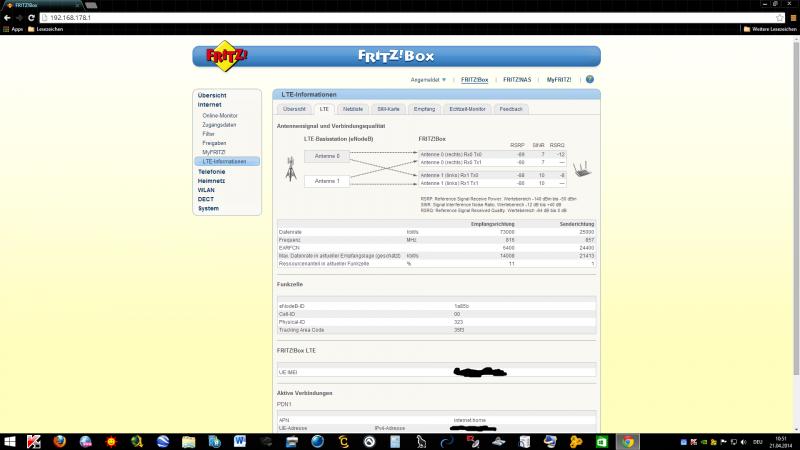Click the eNodeB-ID row

(x=436, y=306)
